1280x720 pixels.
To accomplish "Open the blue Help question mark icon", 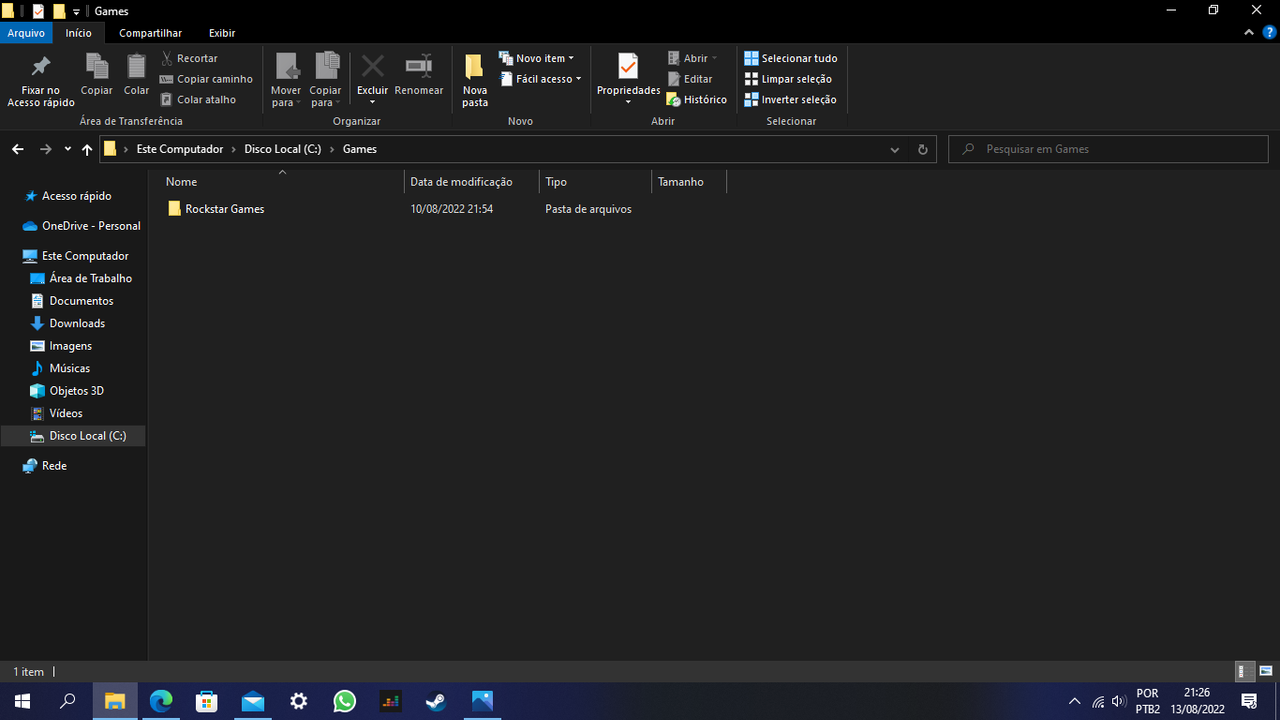I will click(x=1270, y=33).
